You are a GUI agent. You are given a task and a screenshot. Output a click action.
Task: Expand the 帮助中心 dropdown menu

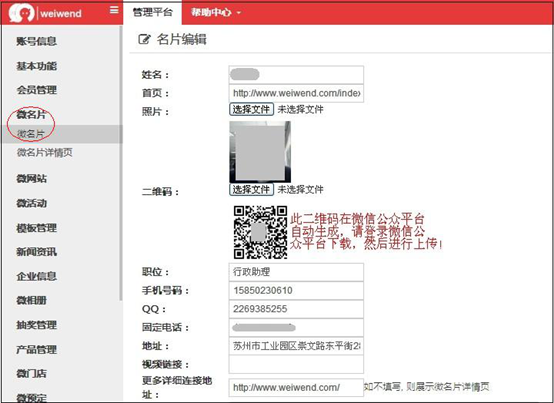point(216,13)
